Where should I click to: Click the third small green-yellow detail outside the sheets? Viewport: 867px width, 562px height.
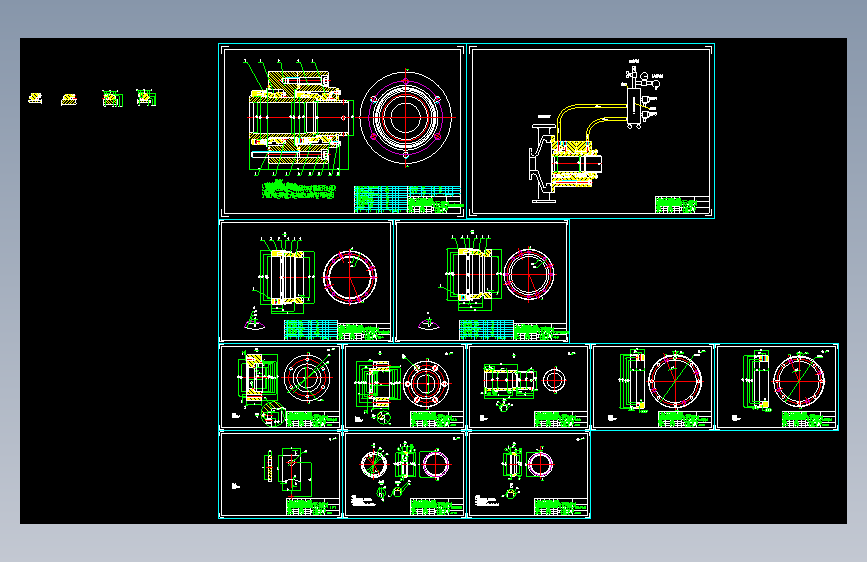[x=112, y=98]
